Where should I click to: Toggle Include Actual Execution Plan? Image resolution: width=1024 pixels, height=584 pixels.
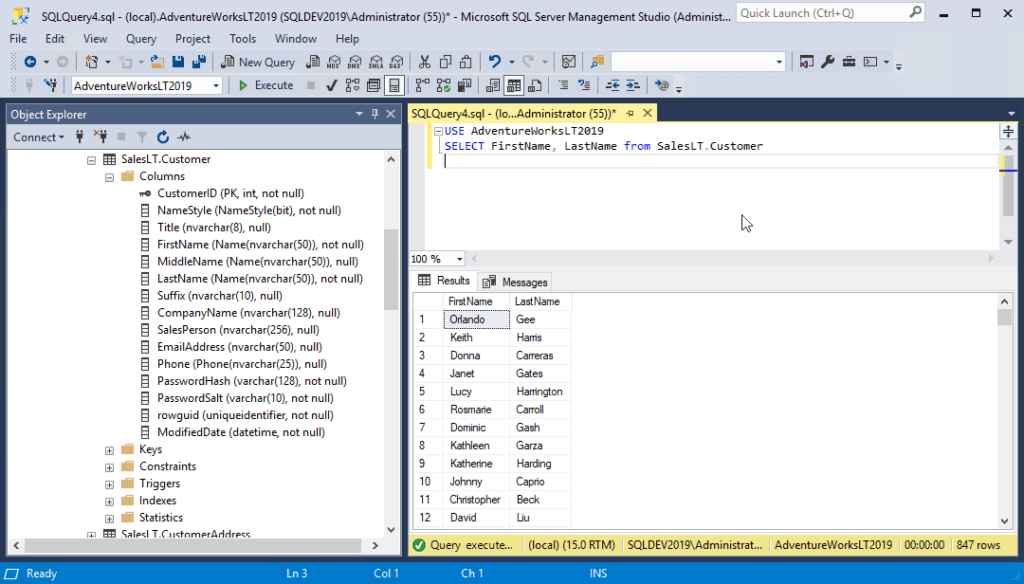[423, 86]
